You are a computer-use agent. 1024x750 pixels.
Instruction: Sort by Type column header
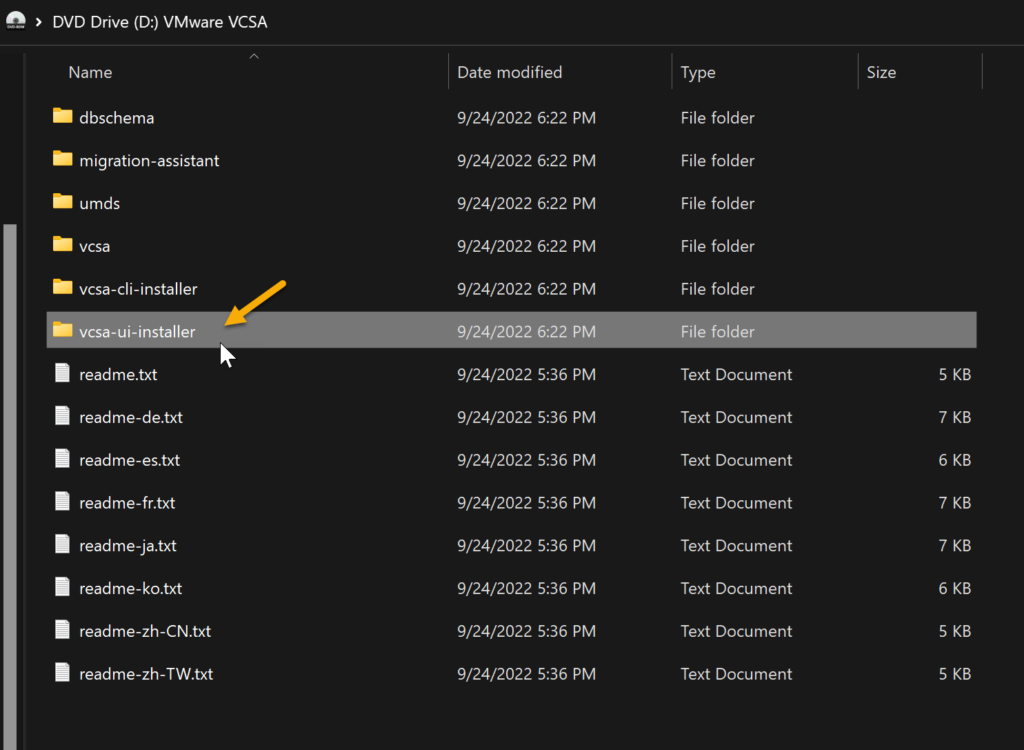coord(698,73)
